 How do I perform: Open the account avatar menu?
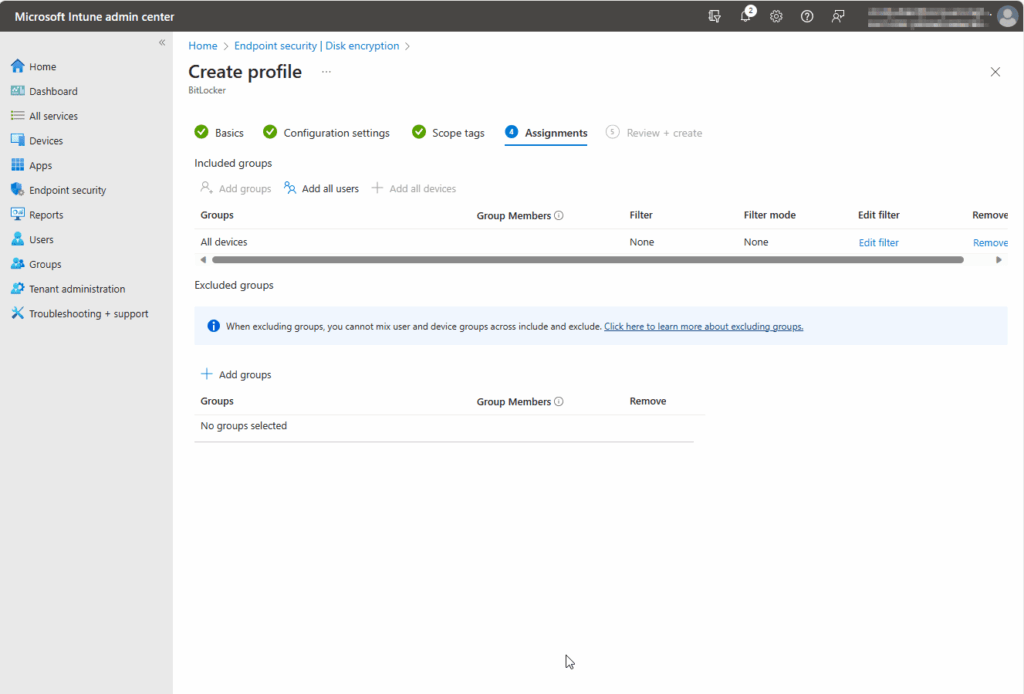click(1007, 16)
